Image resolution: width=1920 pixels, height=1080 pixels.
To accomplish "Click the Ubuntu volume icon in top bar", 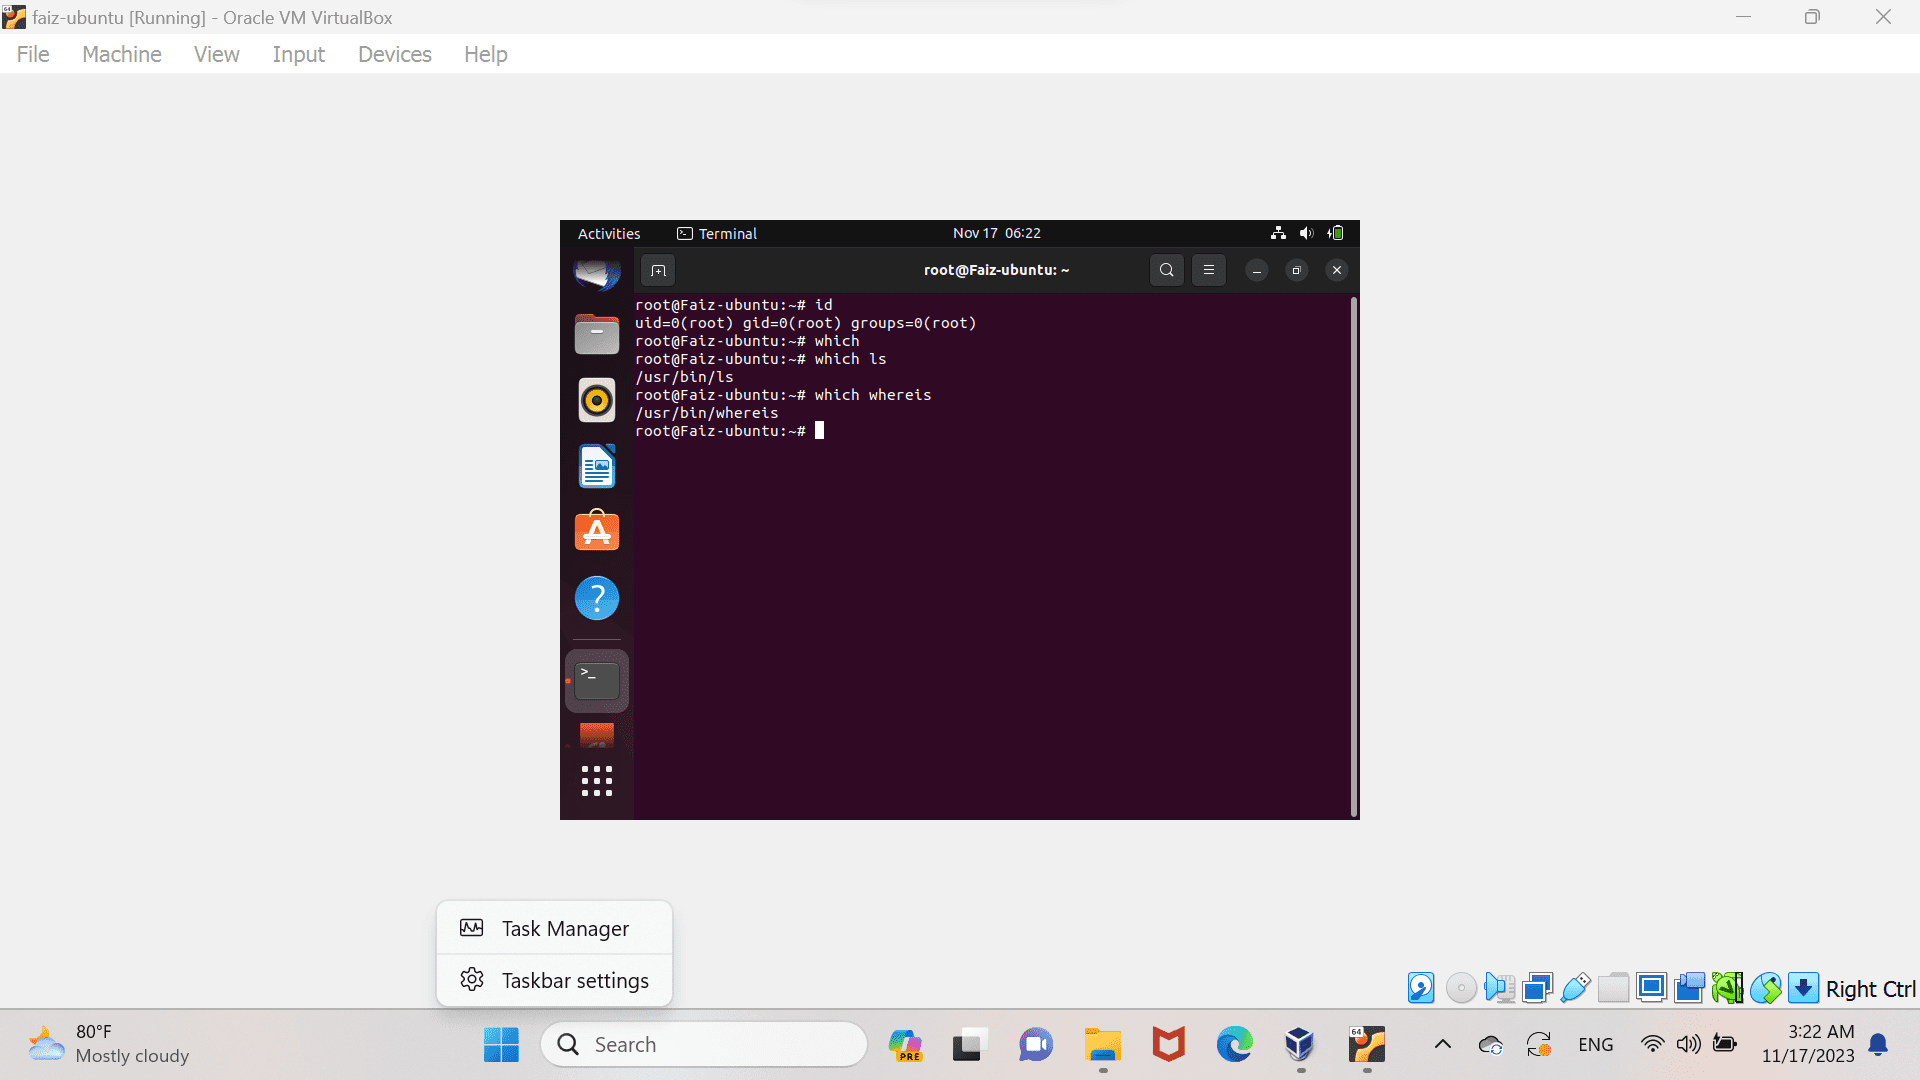I will [1306, 233].
